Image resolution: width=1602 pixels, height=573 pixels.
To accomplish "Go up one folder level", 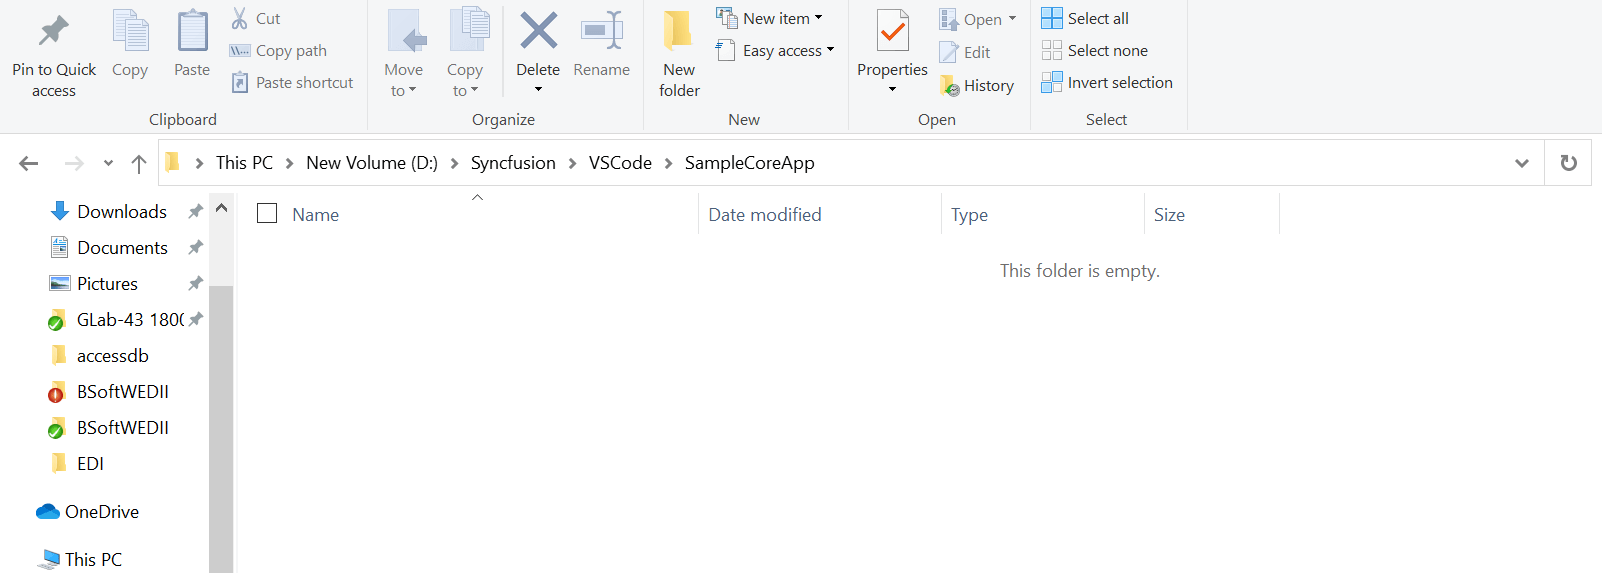I will pyautogui.click(x=139, y=163).
